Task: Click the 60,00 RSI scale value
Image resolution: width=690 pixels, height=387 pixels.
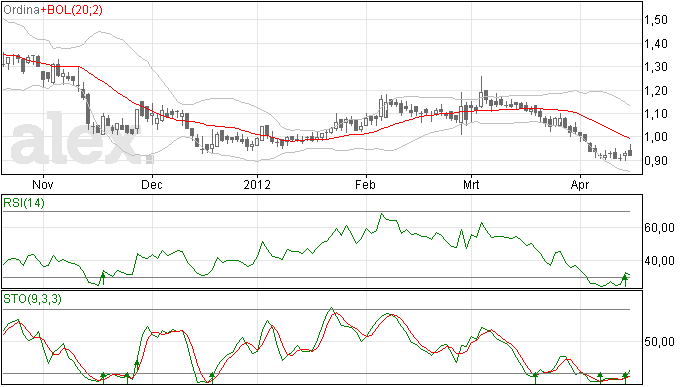Action: (x=659, y=228)
